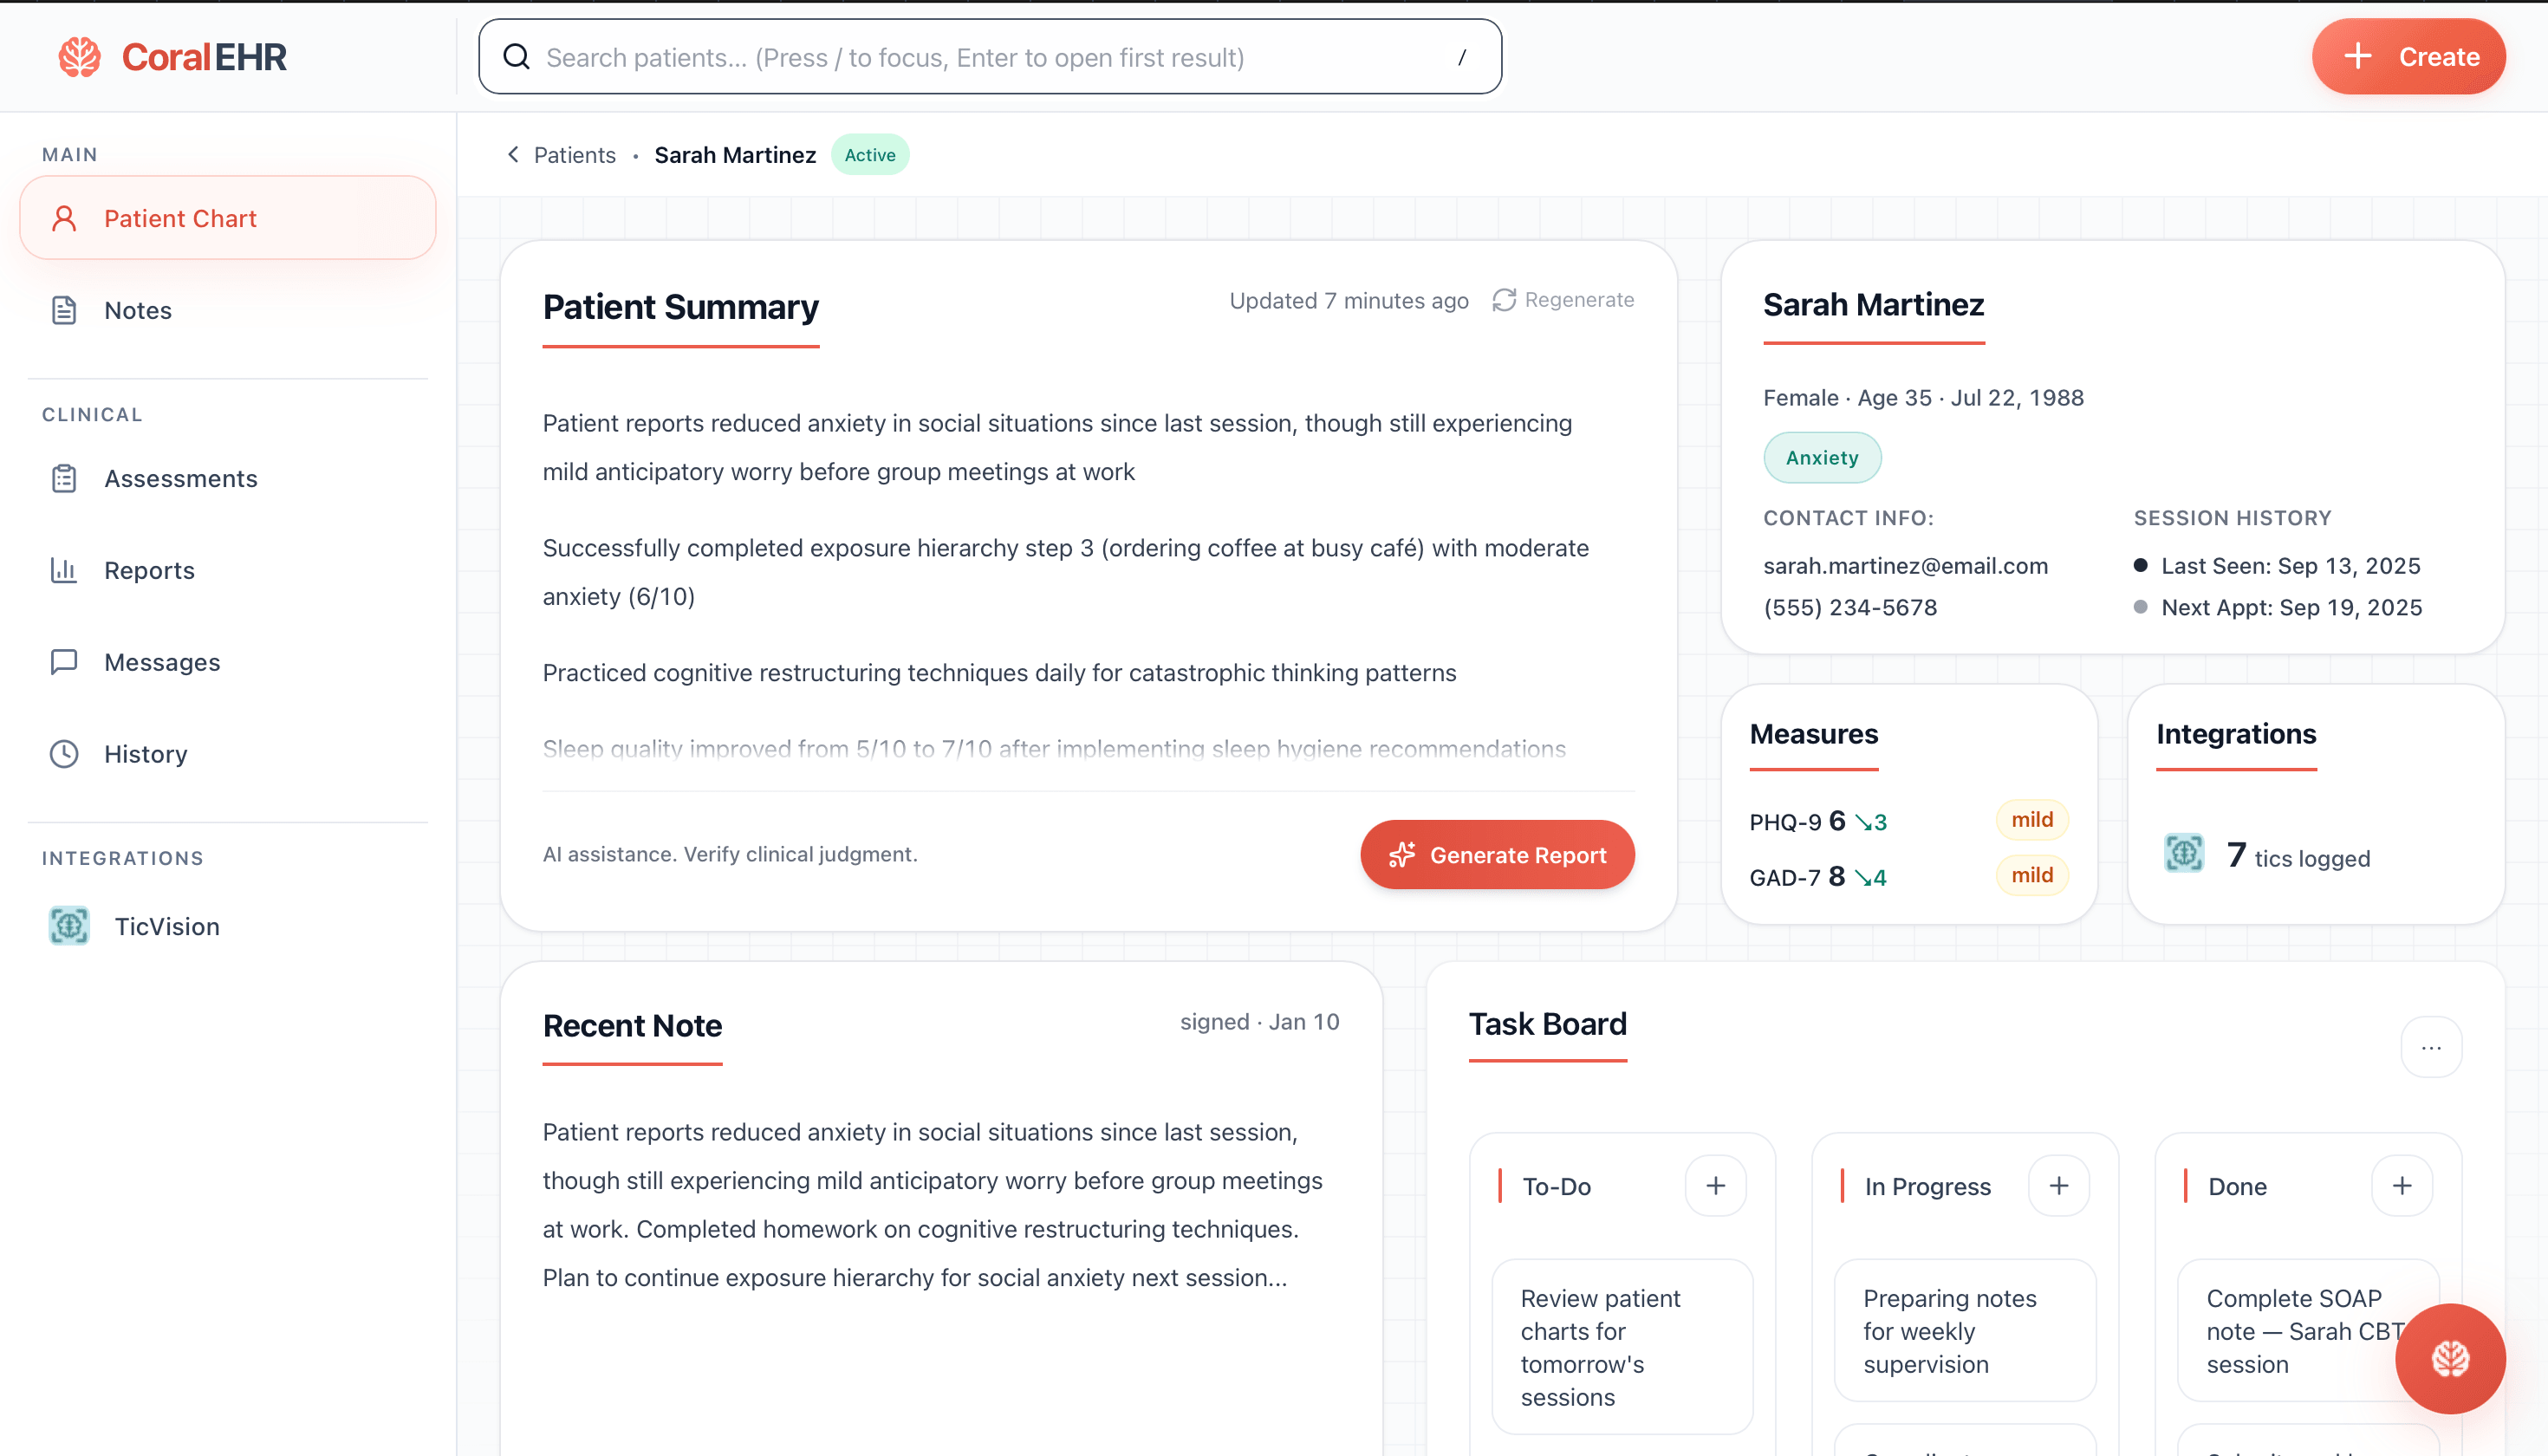Open the Reports section
The height and width of the screenshot is (1456, 2548).
click(149, 570)
